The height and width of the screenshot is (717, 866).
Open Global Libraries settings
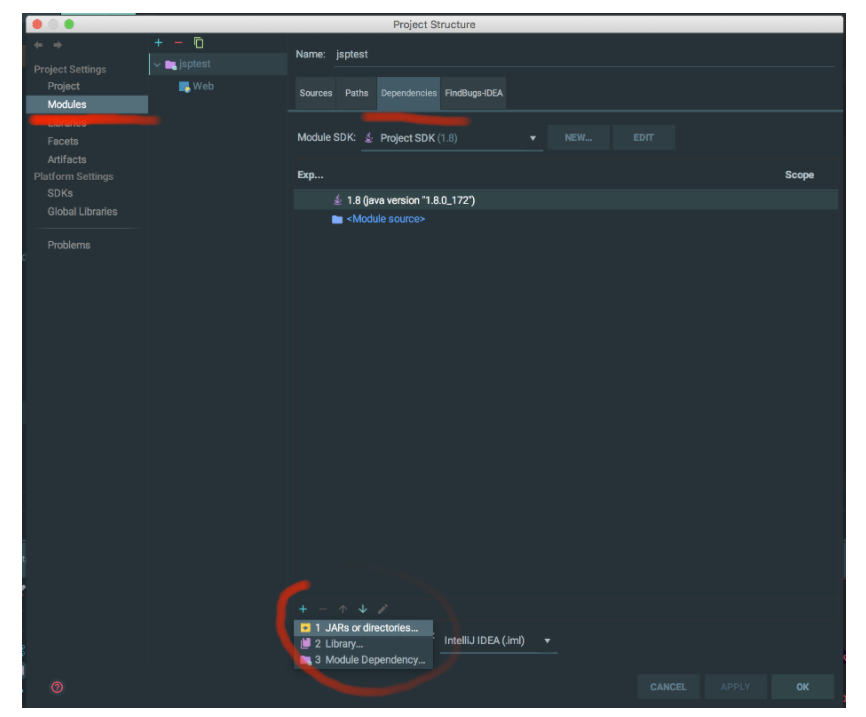pos(82,212)
